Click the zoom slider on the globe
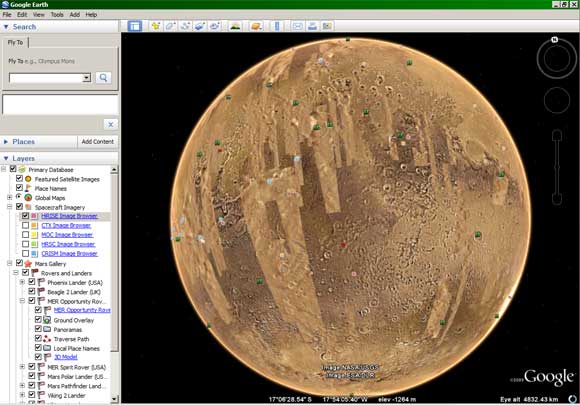This screenshot has height=405, width=580. [557, 167]
